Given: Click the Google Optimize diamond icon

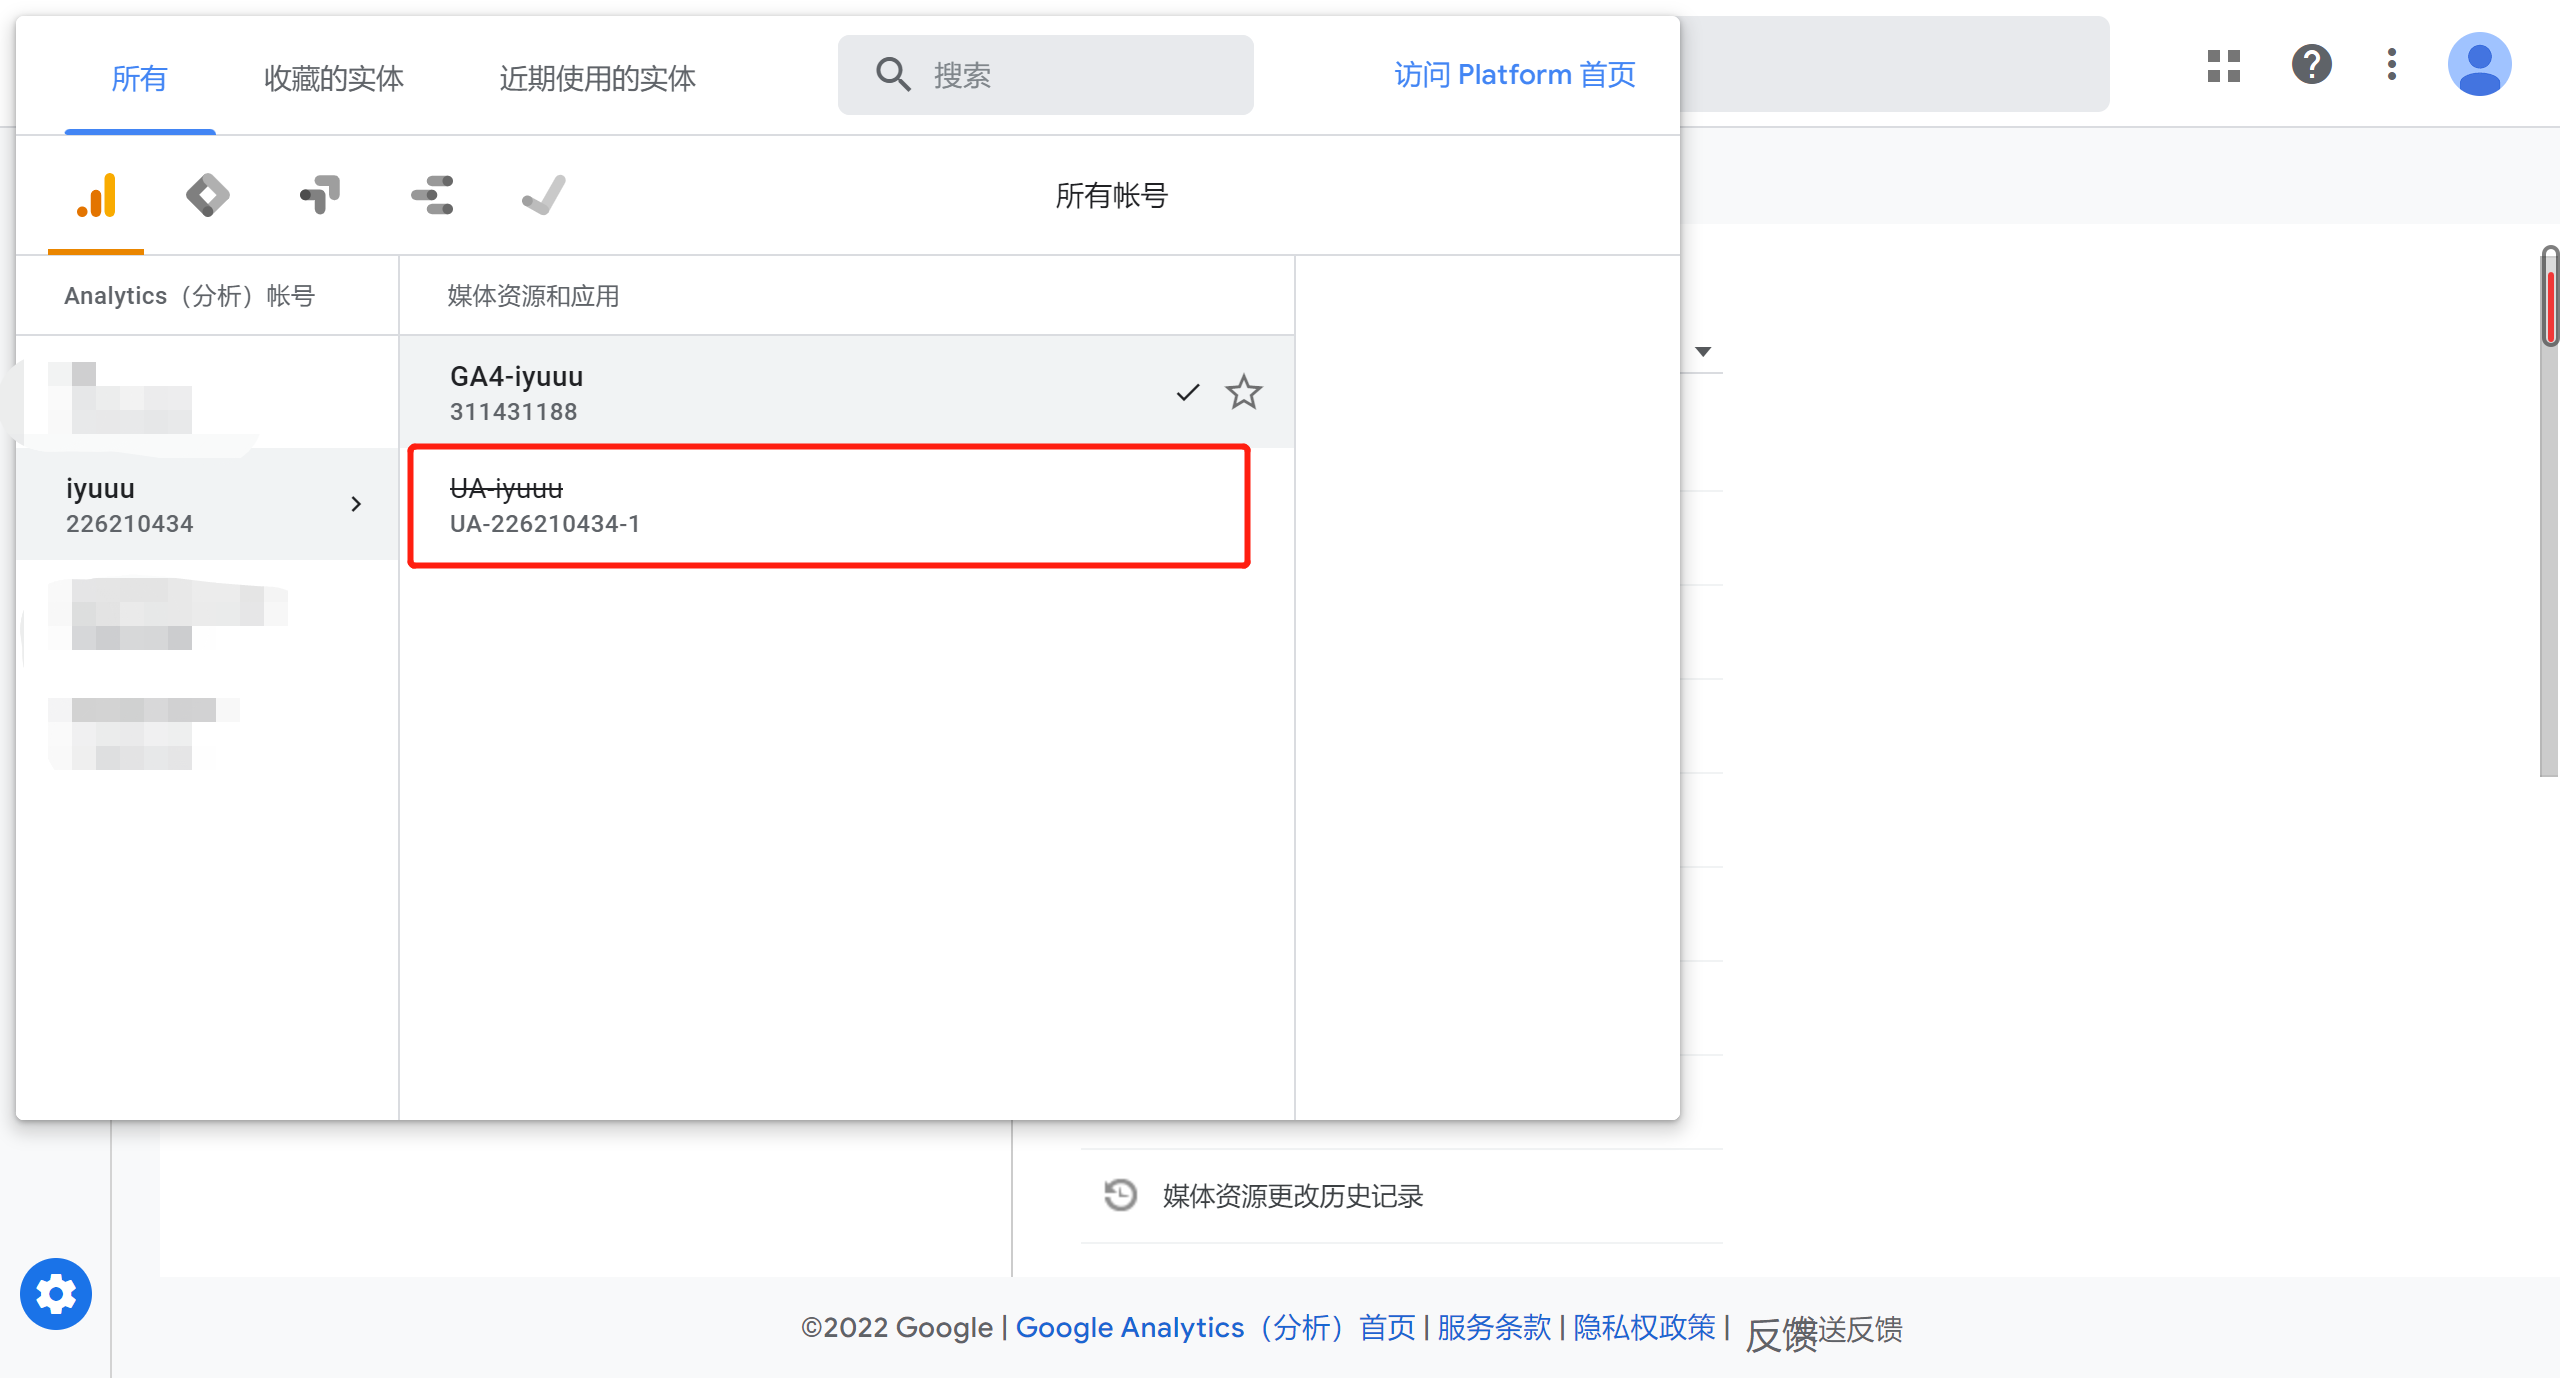Looking at the screenshot, I should [207, 194].
